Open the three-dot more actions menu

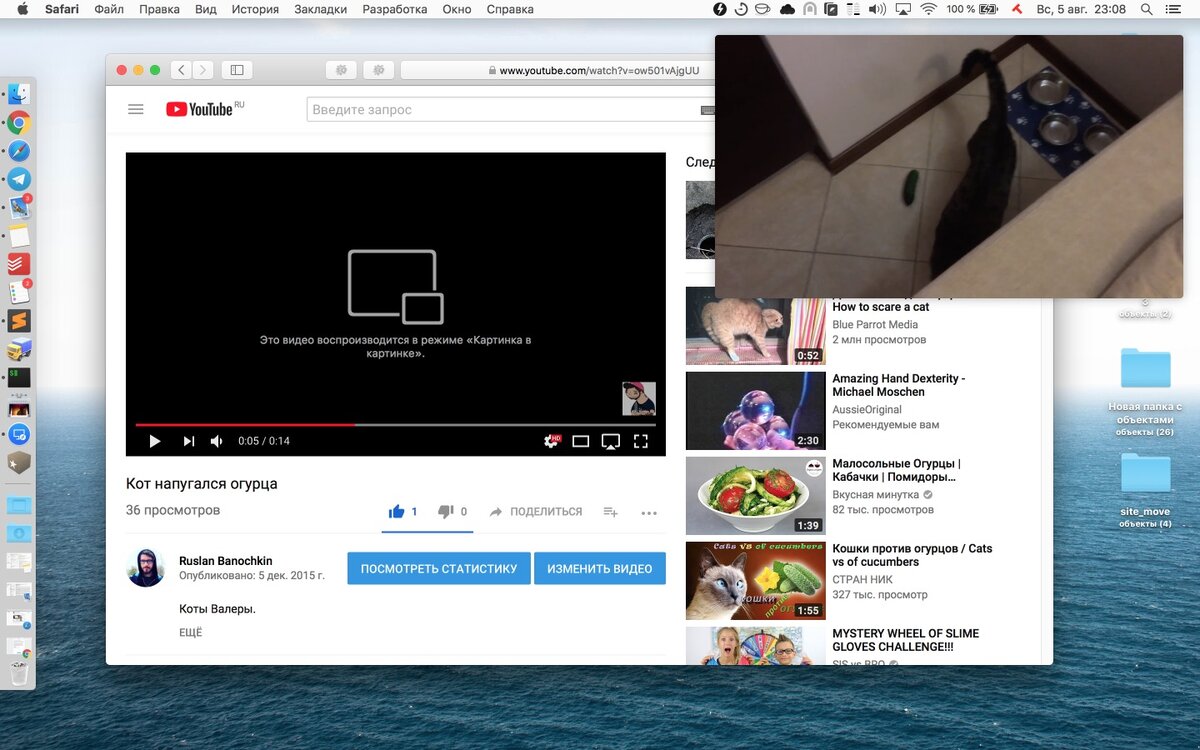tap(649, 512)
